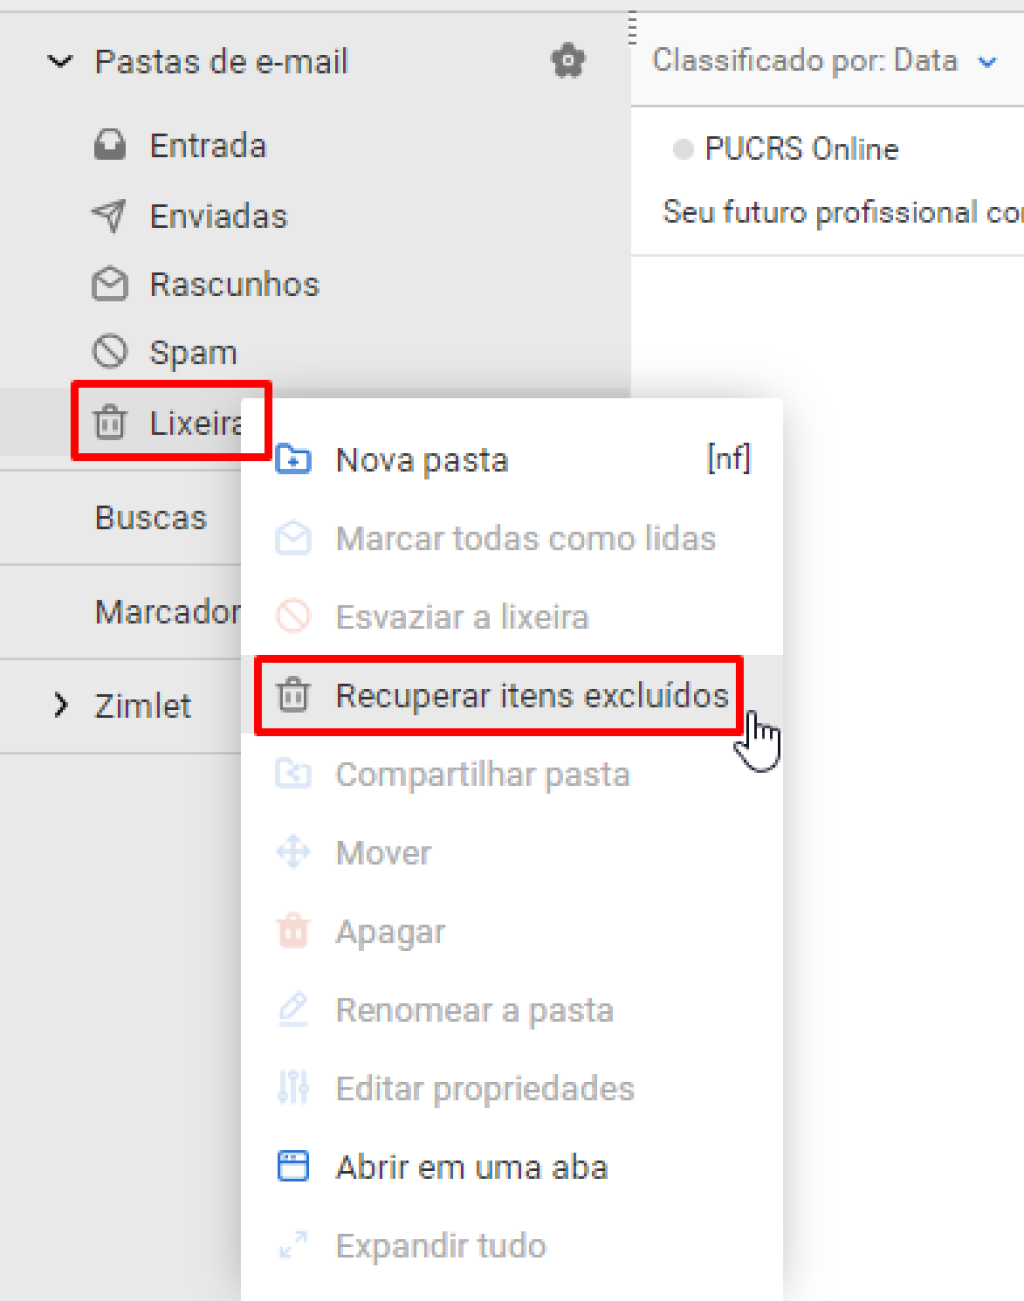The height and width of the screenshot is (1301, 1024).
Task: Click the Abrir em uma aba icon
Action: [293, 1166]
